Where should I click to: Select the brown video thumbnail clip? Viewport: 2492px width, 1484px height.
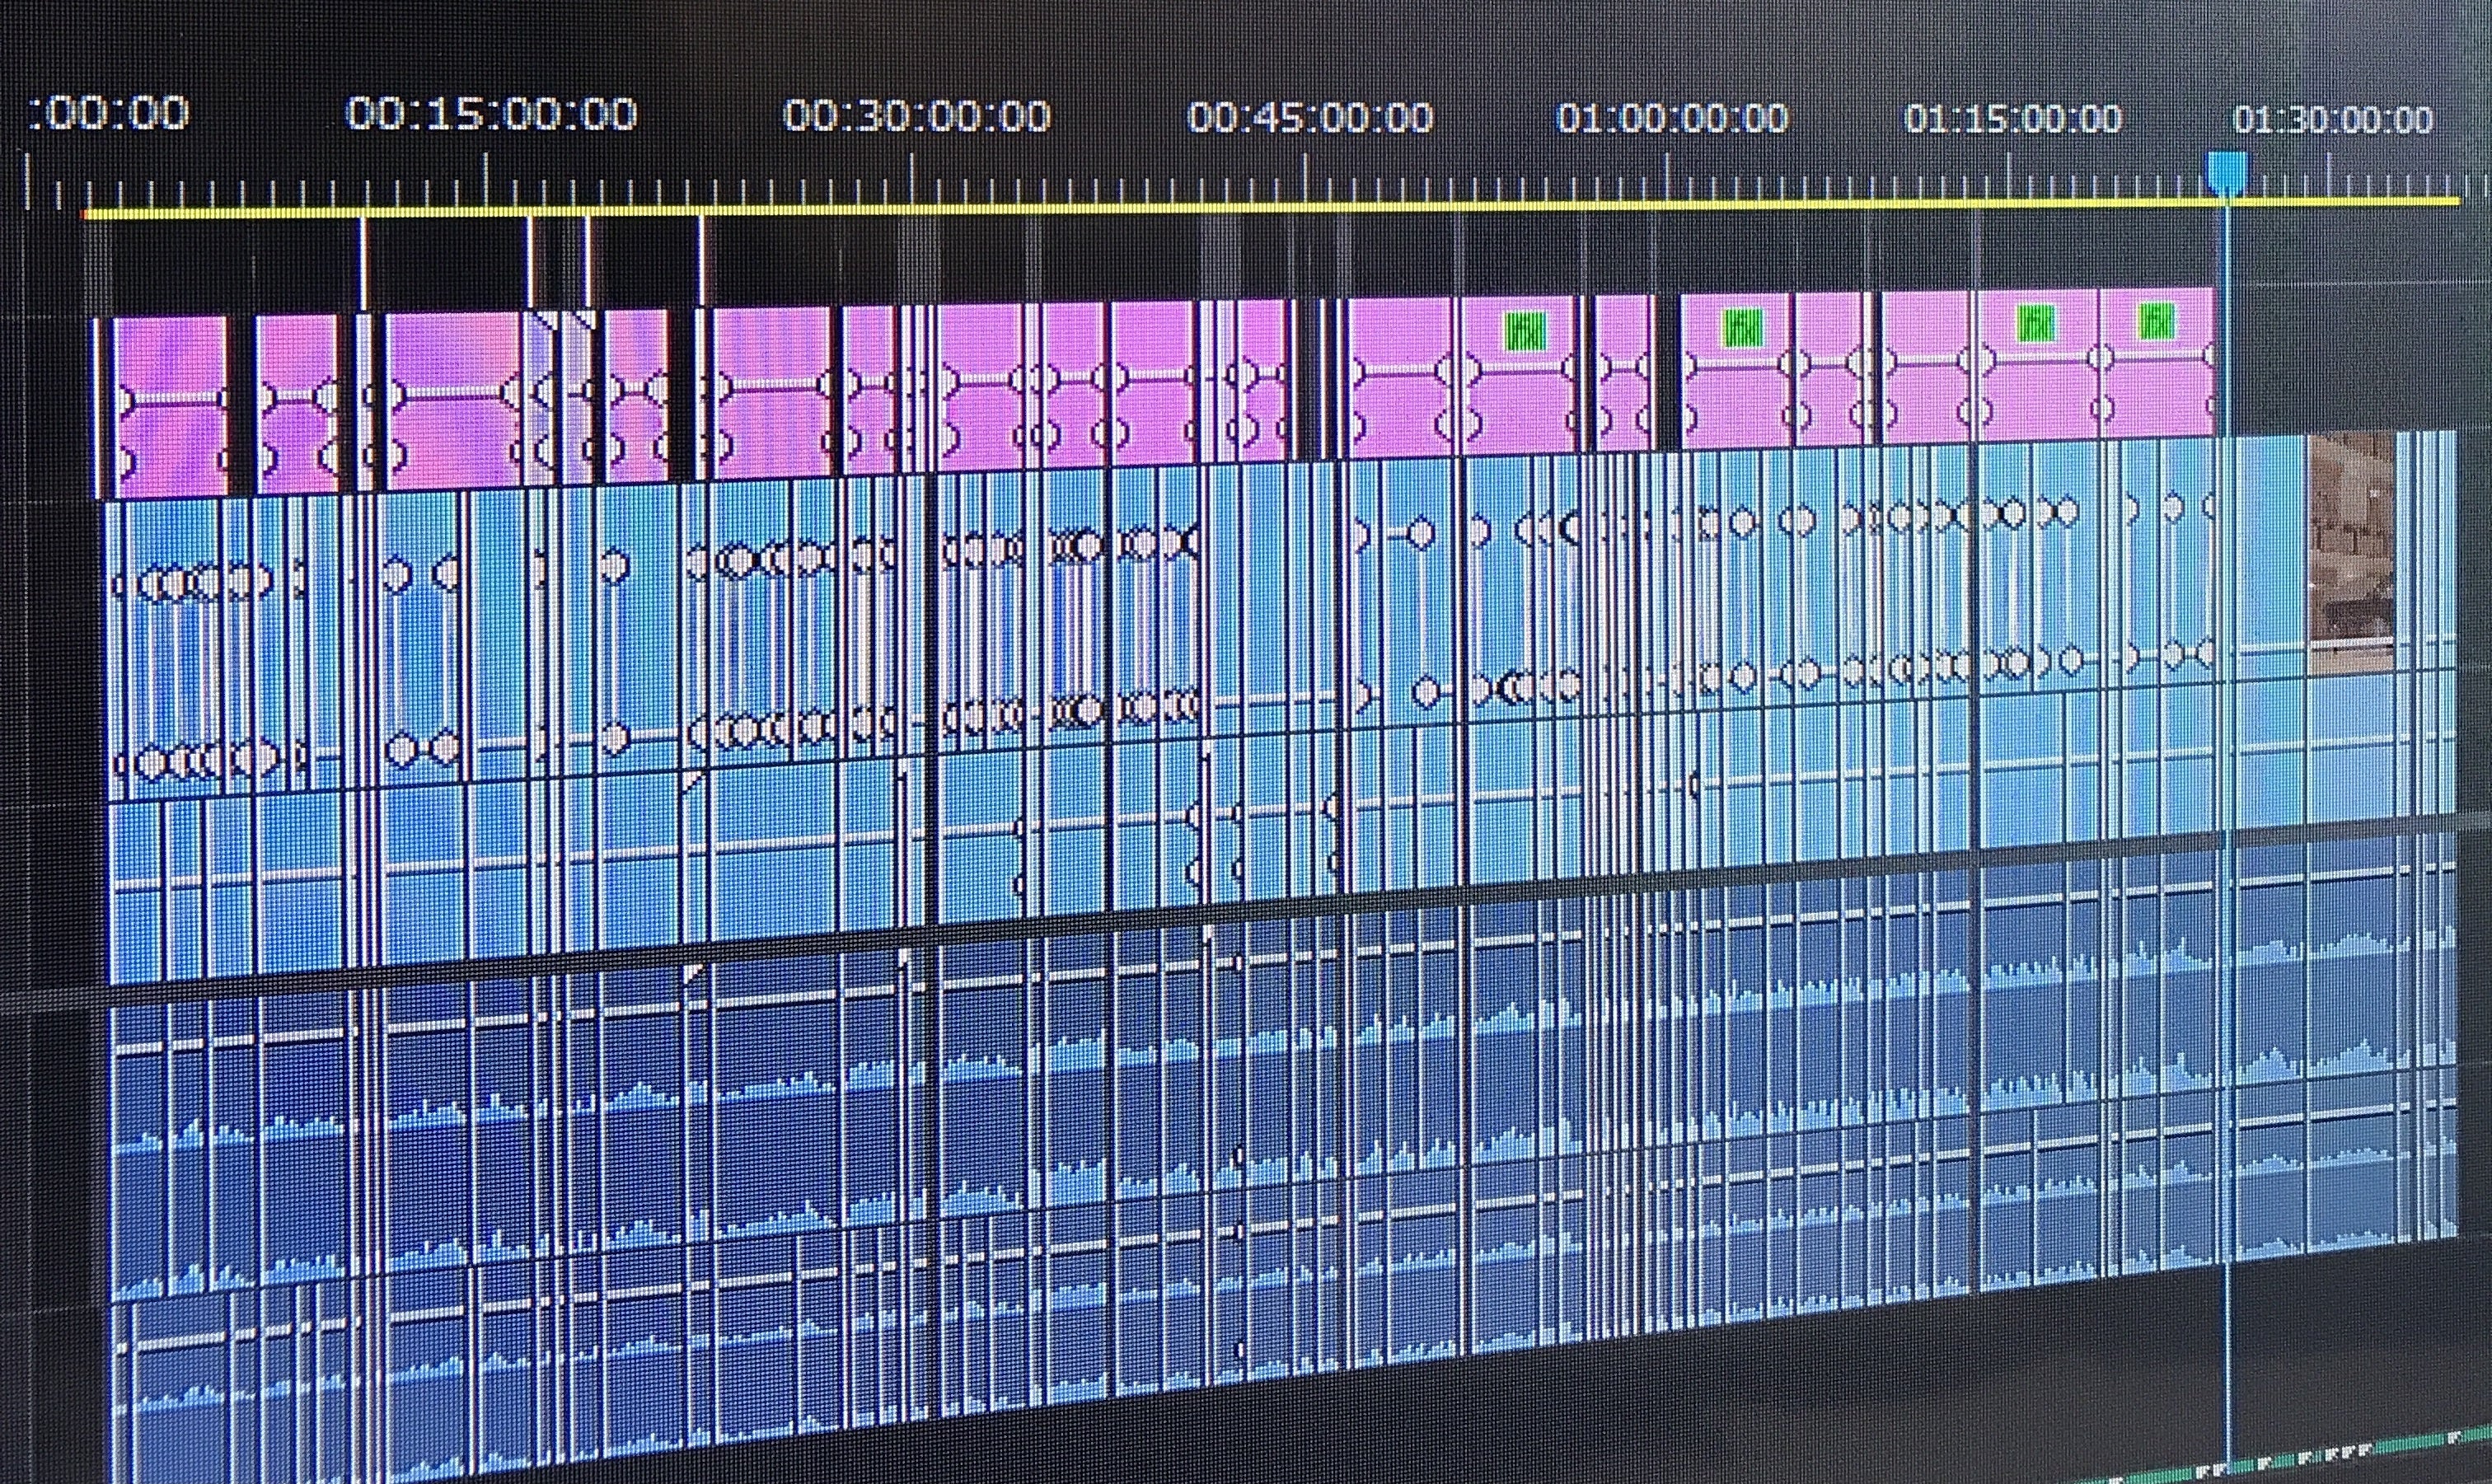point(2352,552)
